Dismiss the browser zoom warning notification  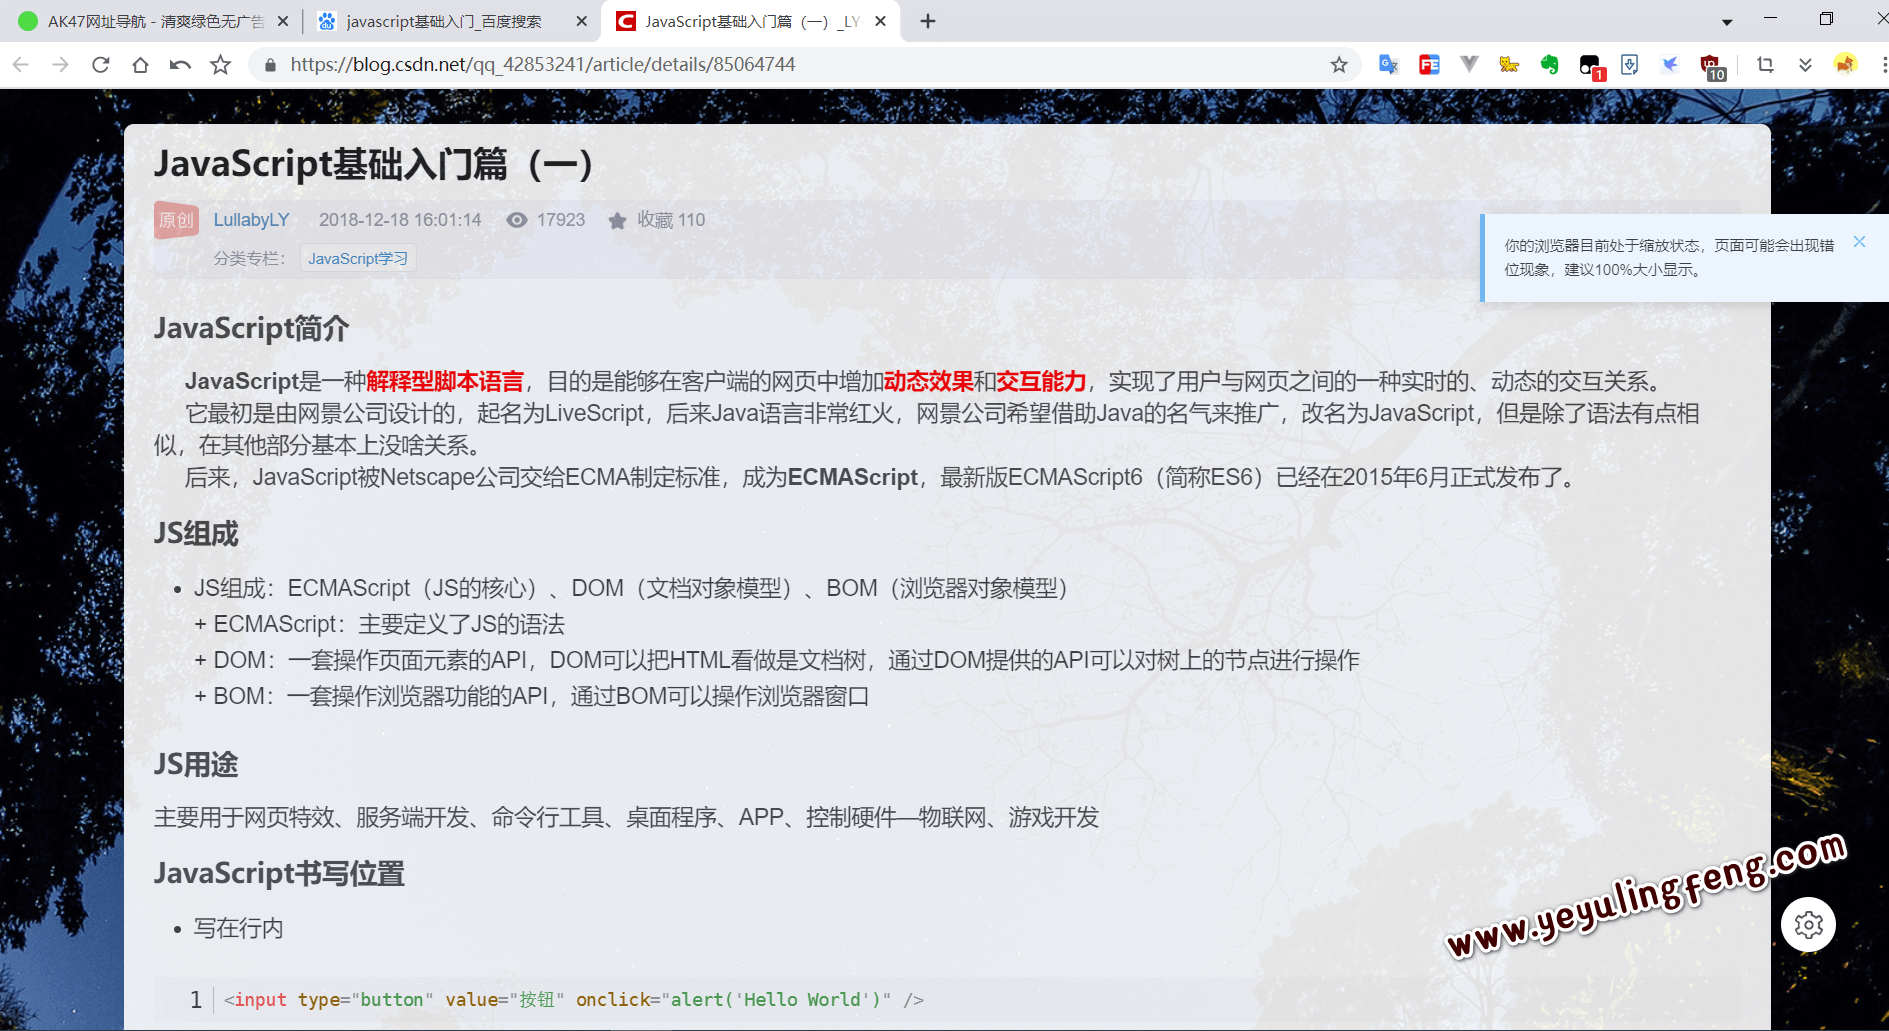[1859, 242]
